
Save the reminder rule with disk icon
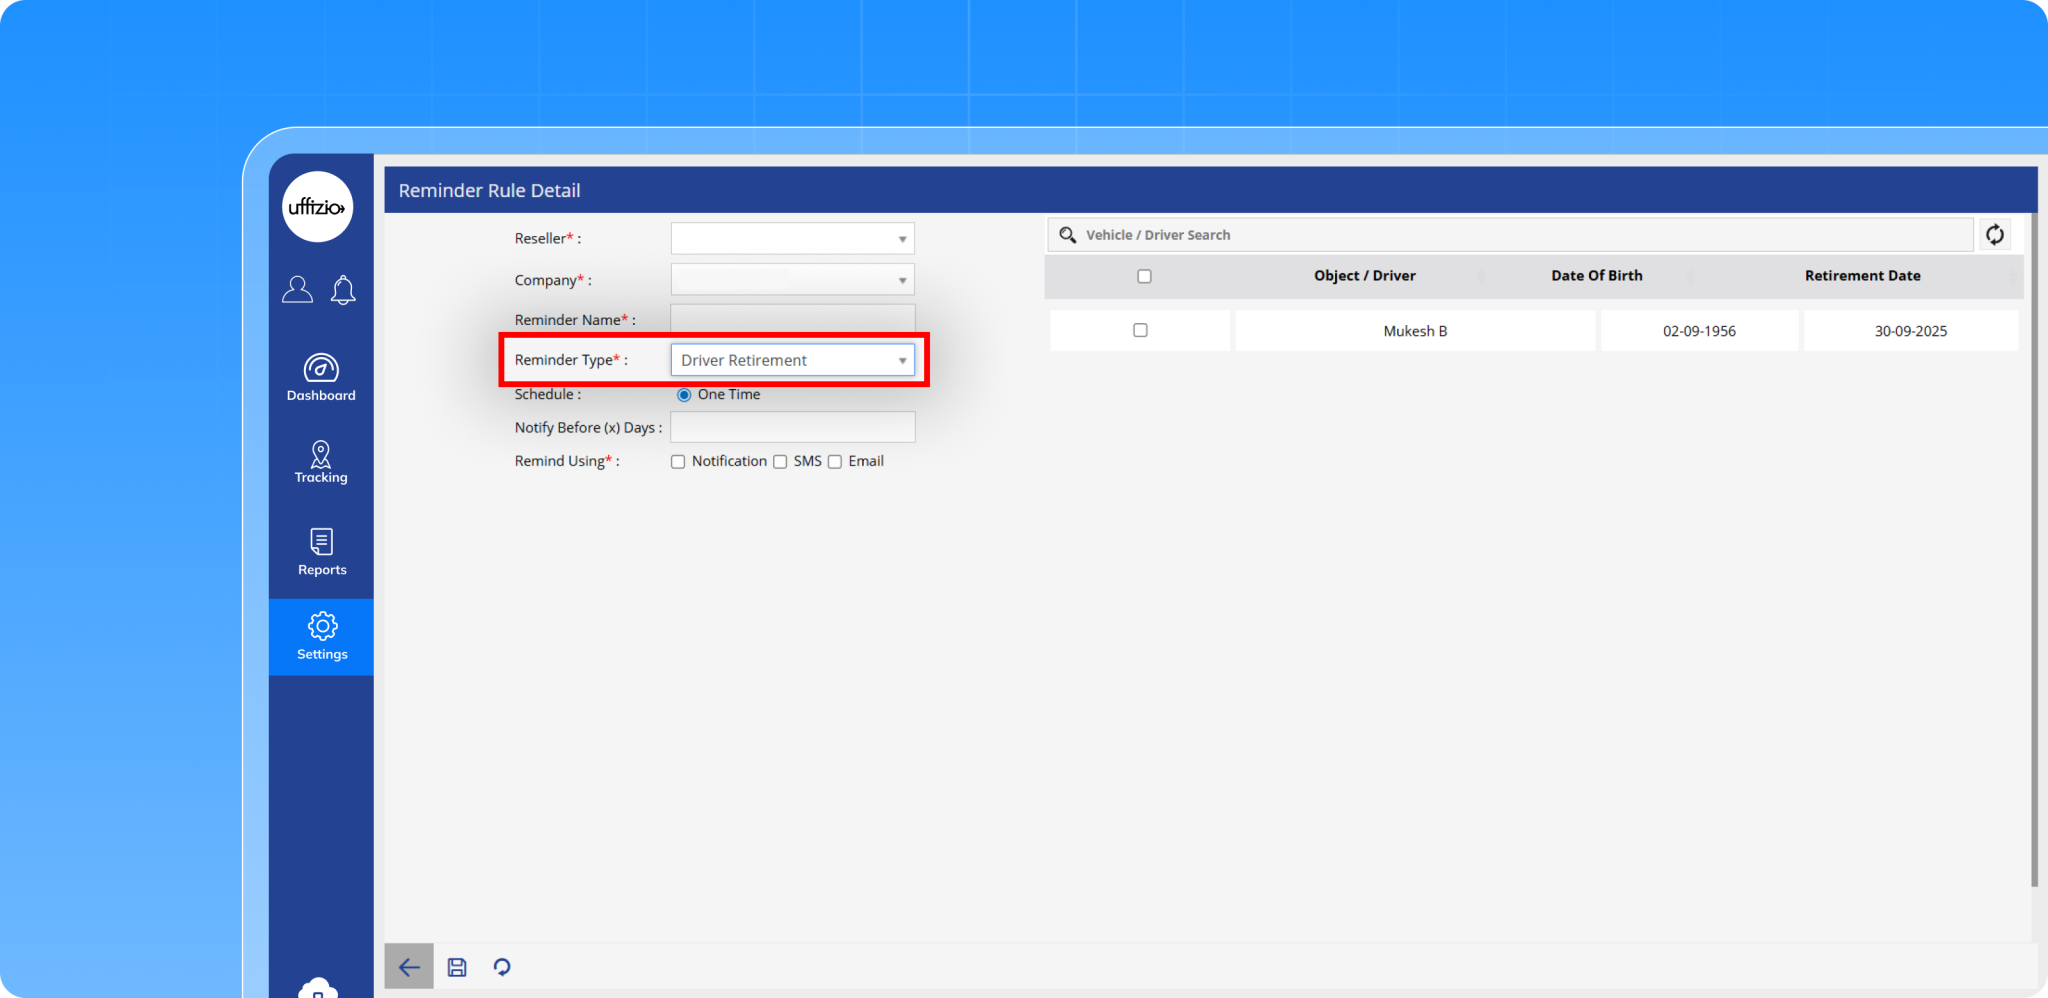click(457, 967)
